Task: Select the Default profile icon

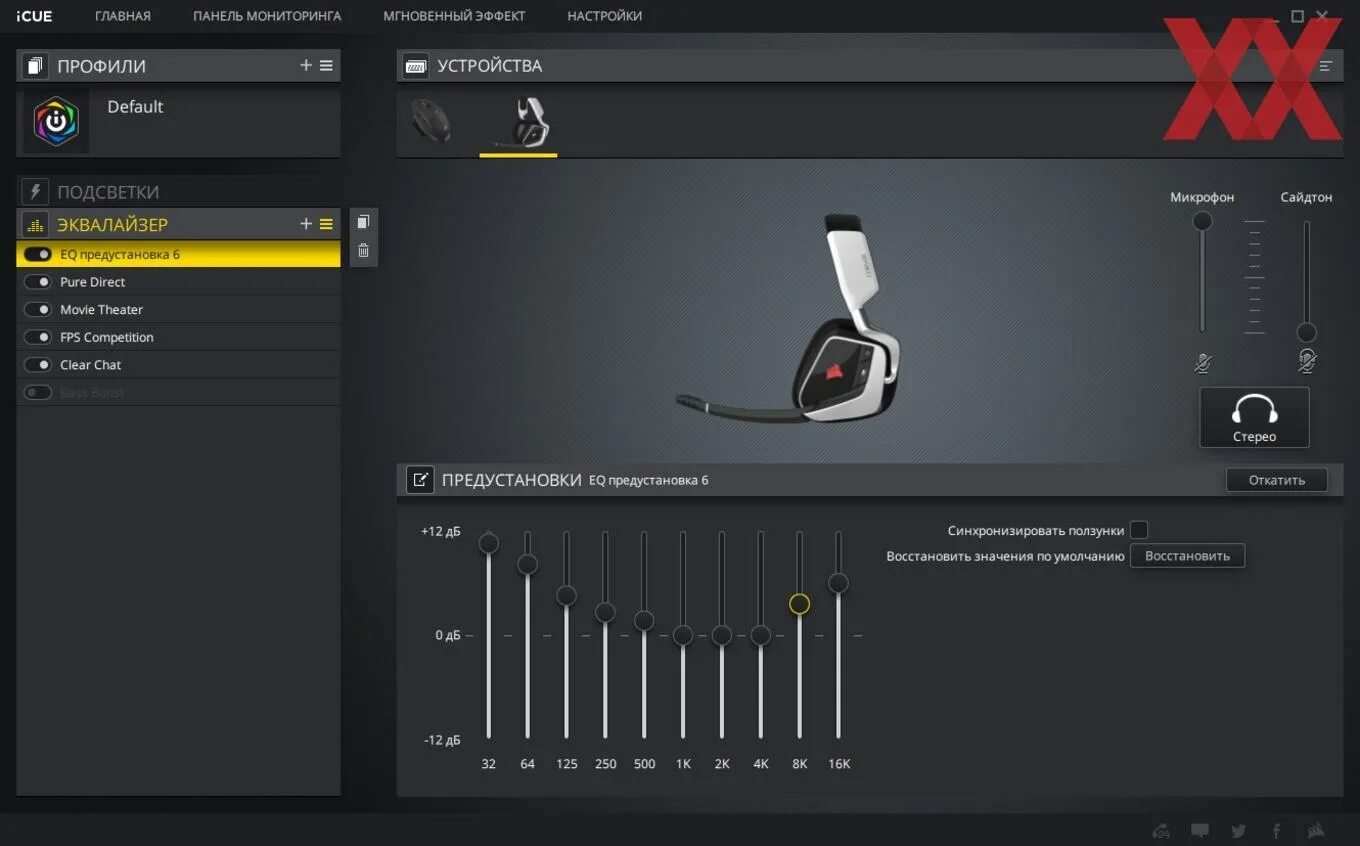Action: tap(56, 122)
